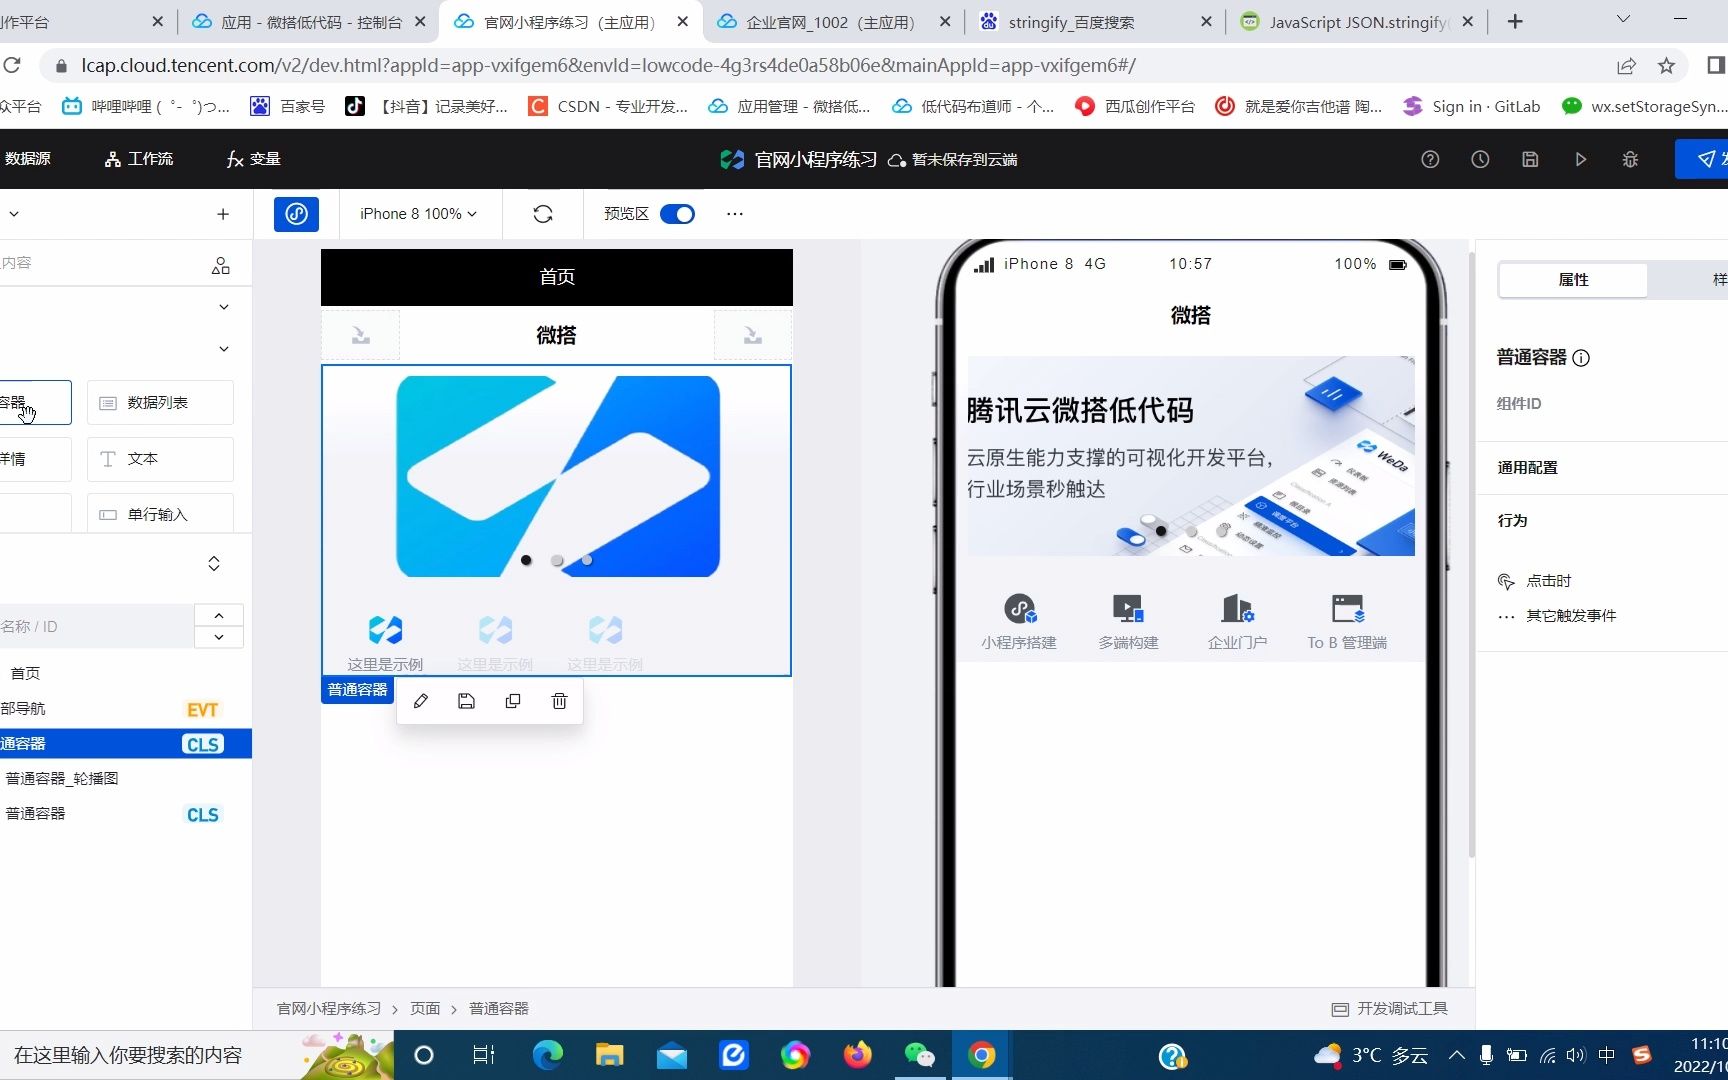Click 页面 in the breadcrumb trail

pos(424,1008)
